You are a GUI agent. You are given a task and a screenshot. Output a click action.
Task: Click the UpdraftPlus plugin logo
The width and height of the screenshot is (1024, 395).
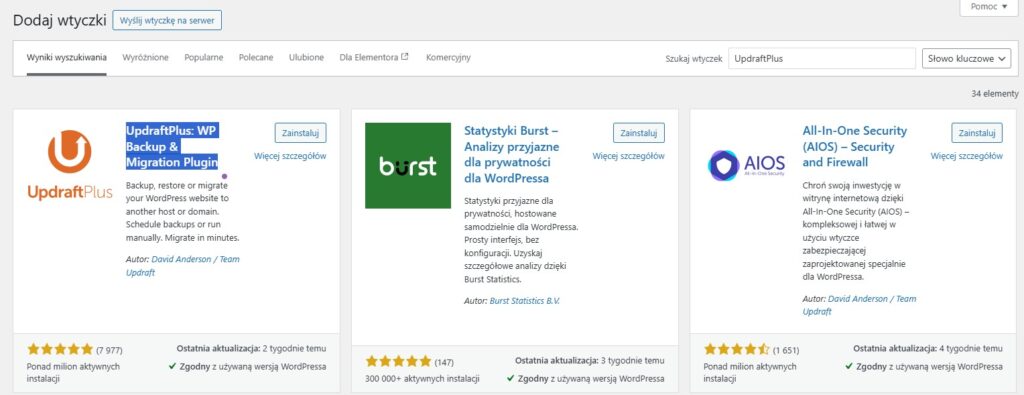click(x=69, y=165)
